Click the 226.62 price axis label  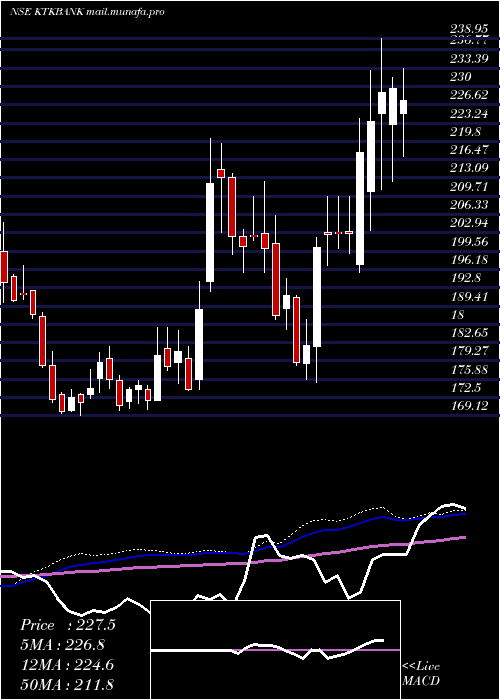click(x=469, y=95)
